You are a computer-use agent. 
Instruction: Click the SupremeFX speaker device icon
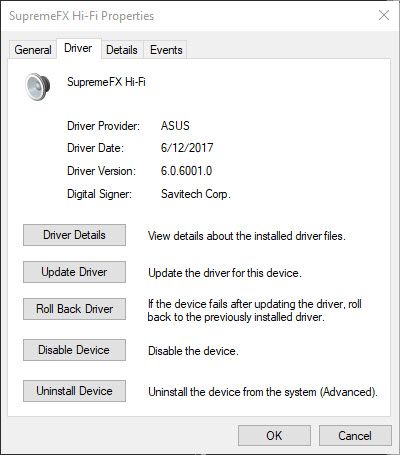[38, 86]
